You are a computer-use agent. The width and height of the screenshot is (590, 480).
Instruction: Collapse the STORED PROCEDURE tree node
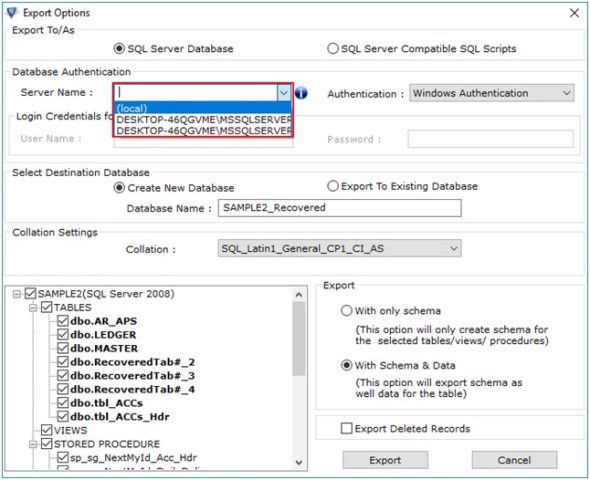[x=33, y=444]
